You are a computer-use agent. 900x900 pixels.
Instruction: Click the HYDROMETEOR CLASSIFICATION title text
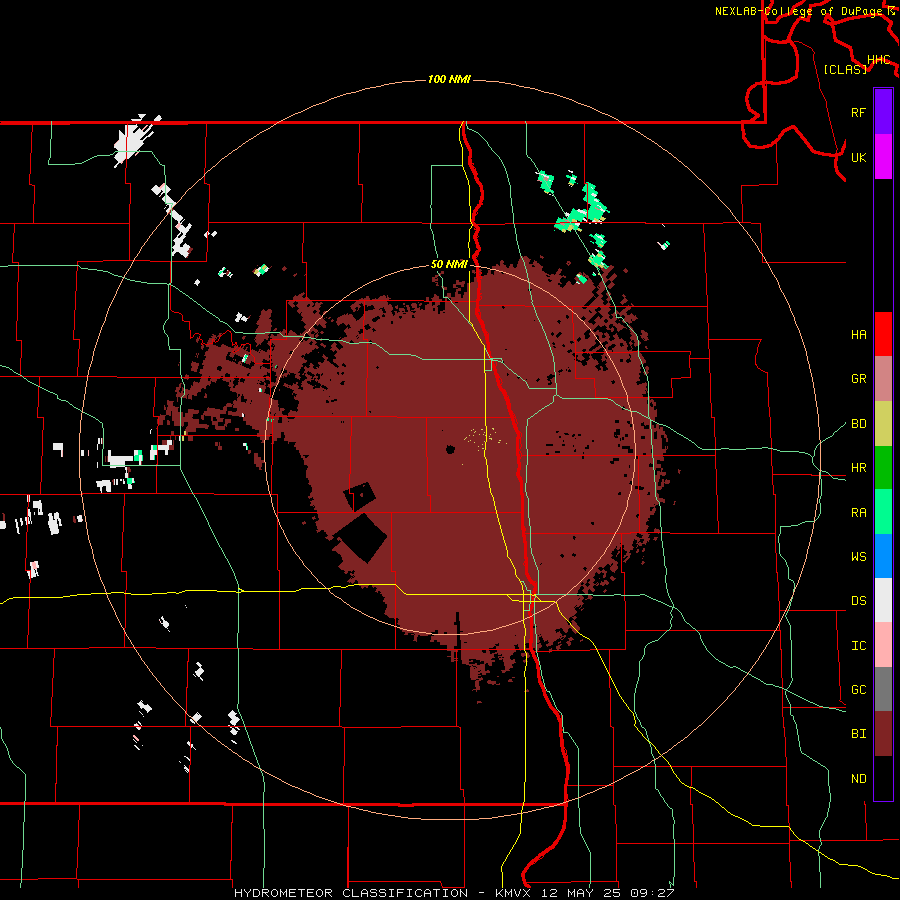(350, 893)
